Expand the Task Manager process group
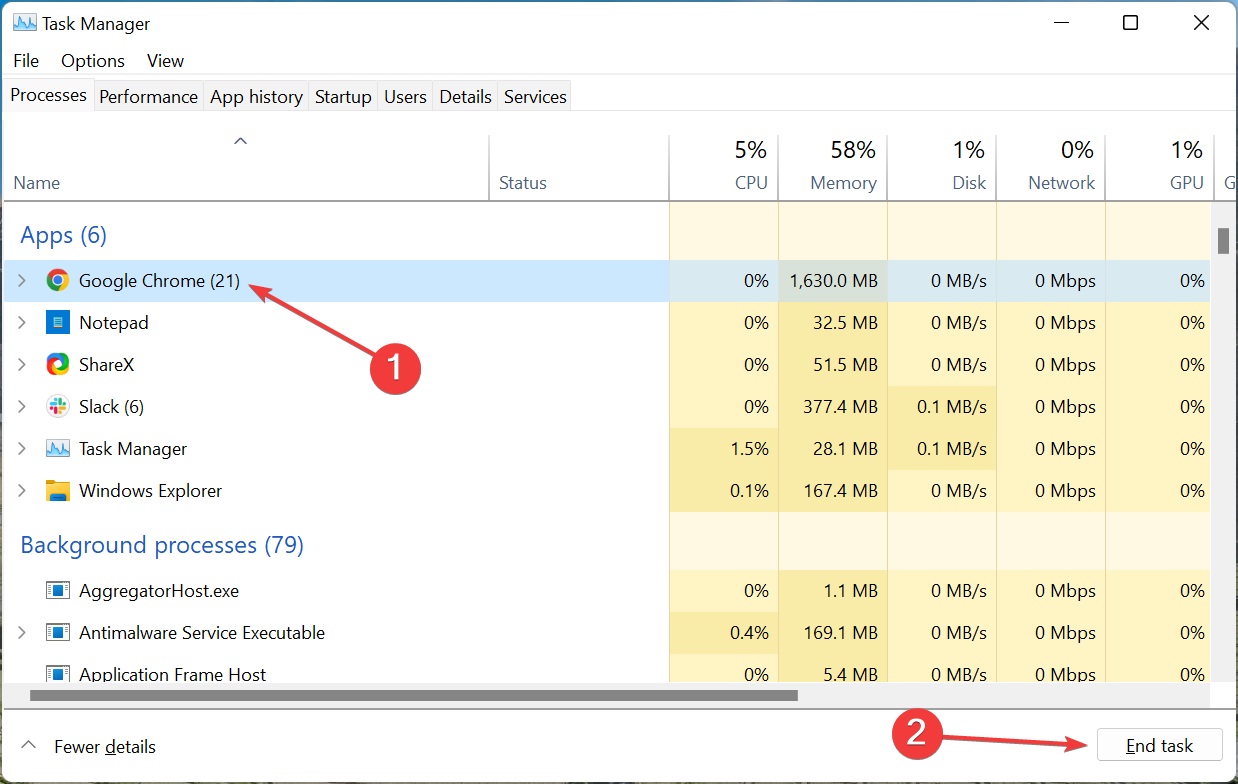Viewport: 1238px width, 784px height. (x=22, y=449)
